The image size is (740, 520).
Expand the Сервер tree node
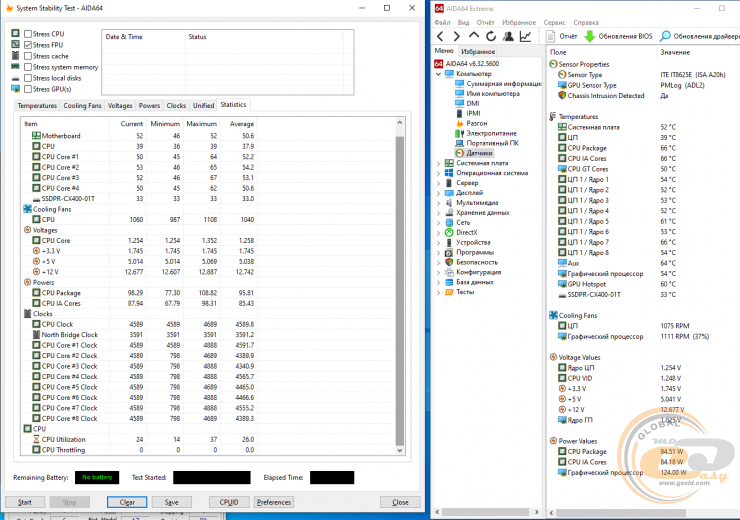click(x=438, y=183)
